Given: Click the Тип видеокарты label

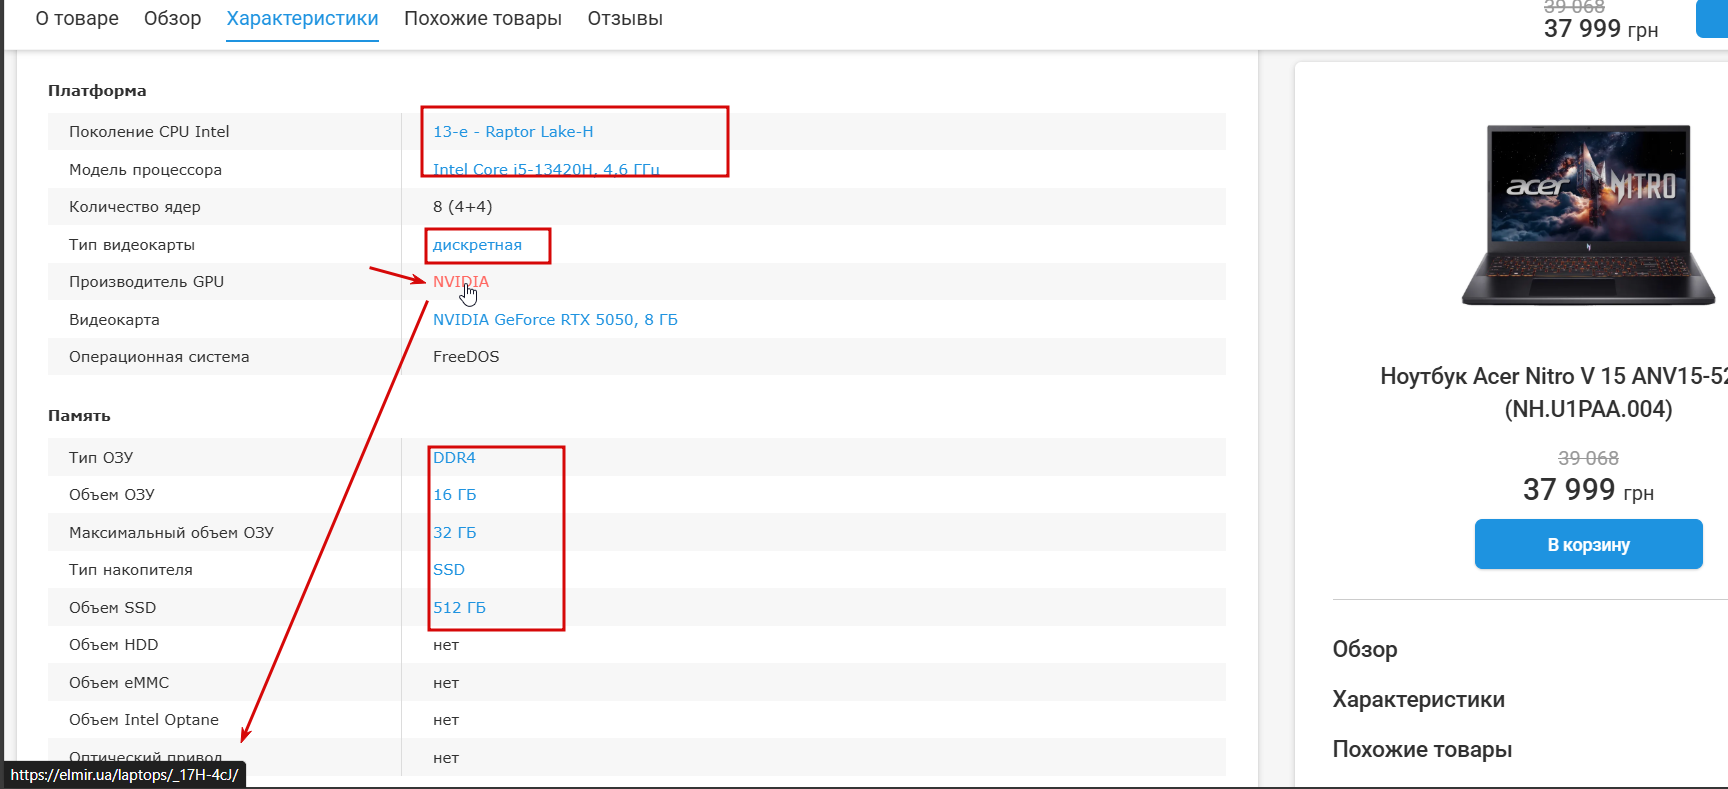Looking at the screenshot, I should tap(132, 245).
